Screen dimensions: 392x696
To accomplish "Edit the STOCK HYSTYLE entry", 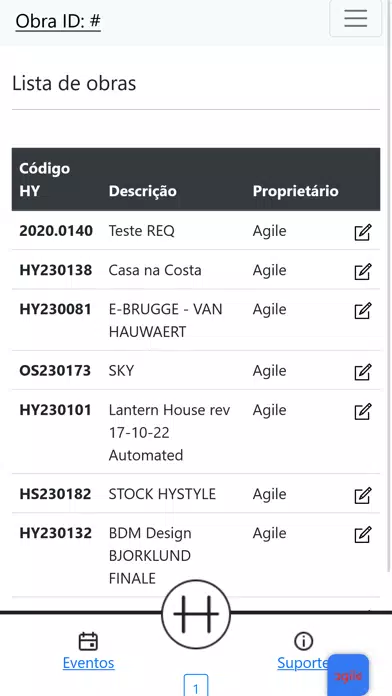I will (362, 495).
